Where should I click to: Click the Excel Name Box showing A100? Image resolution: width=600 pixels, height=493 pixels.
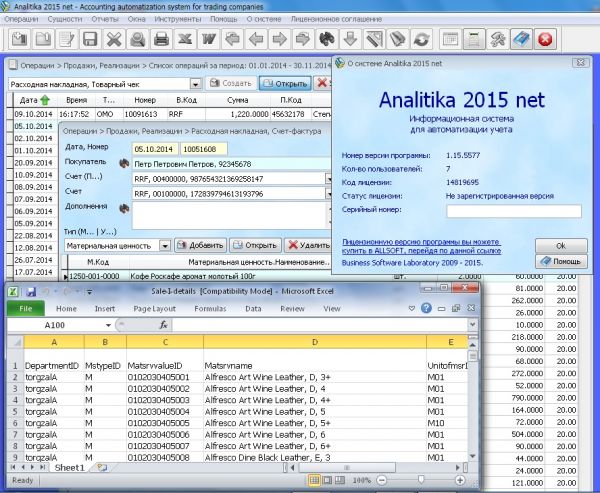(x=55, y=325)
